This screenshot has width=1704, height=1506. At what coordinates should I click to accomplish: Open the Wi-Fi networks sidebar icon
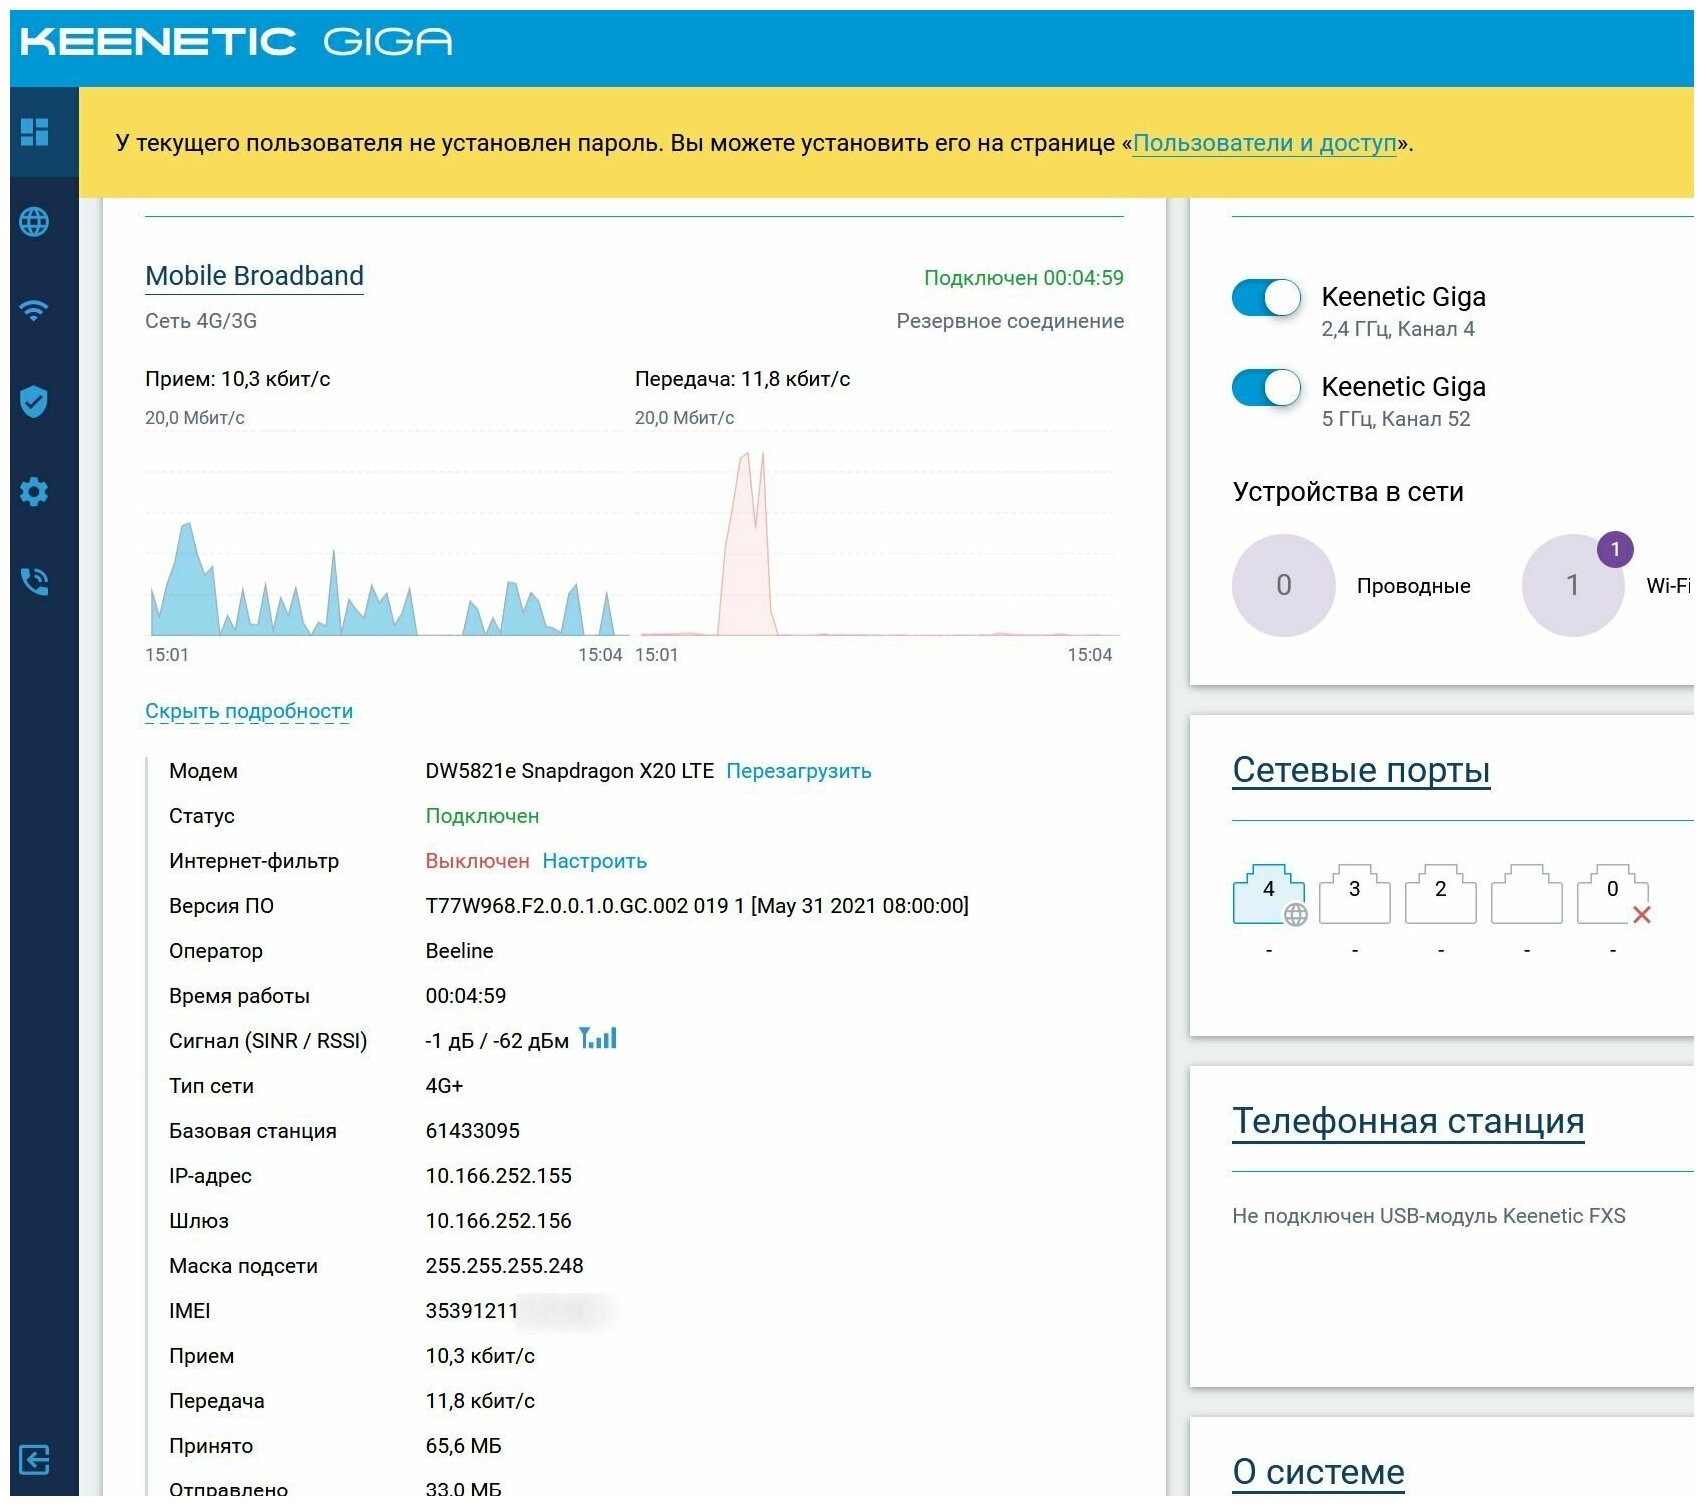click(34, 311)
